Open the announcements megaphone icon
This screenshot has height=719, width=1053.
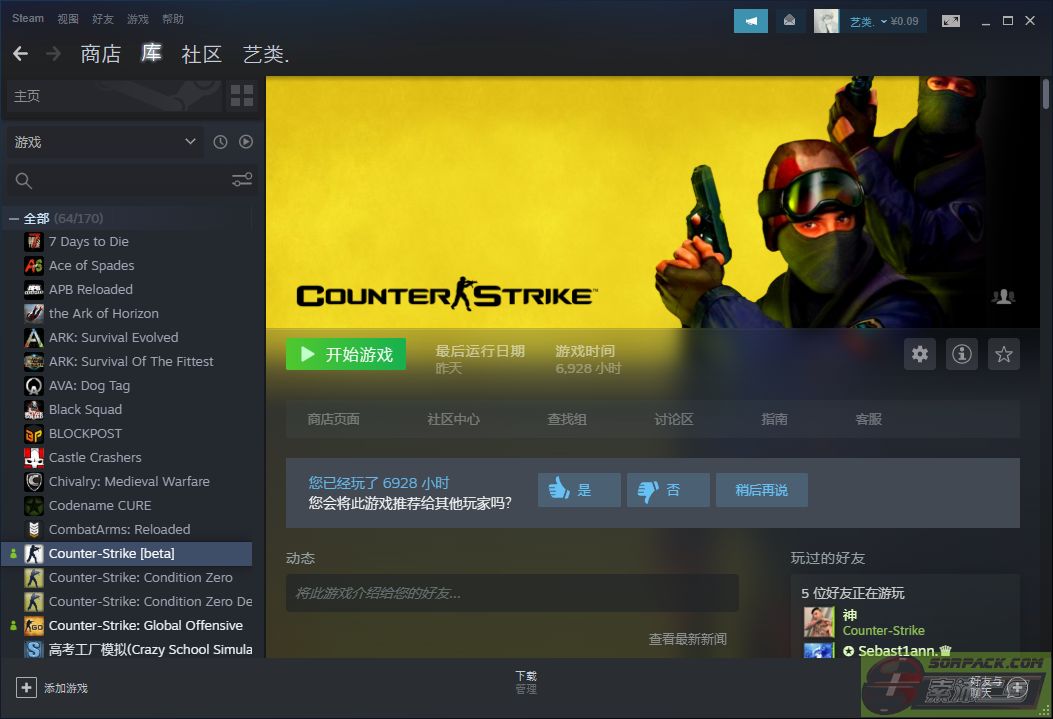[x=751, y=21]
